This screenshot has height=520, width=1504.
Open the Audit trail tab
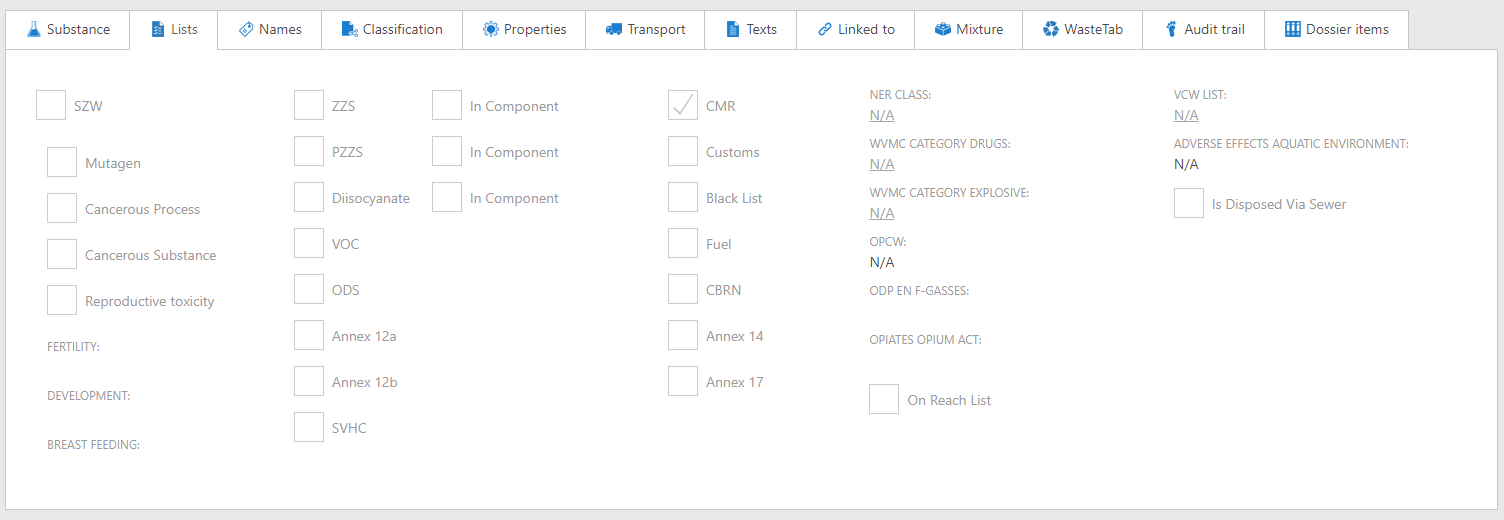pos(1204,29)
